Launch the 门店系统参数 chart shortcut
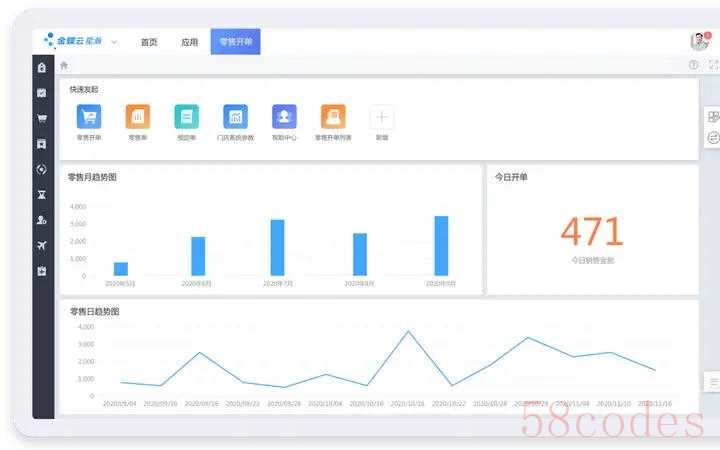The height and width of the screenshot is (450, 720). 236,117
